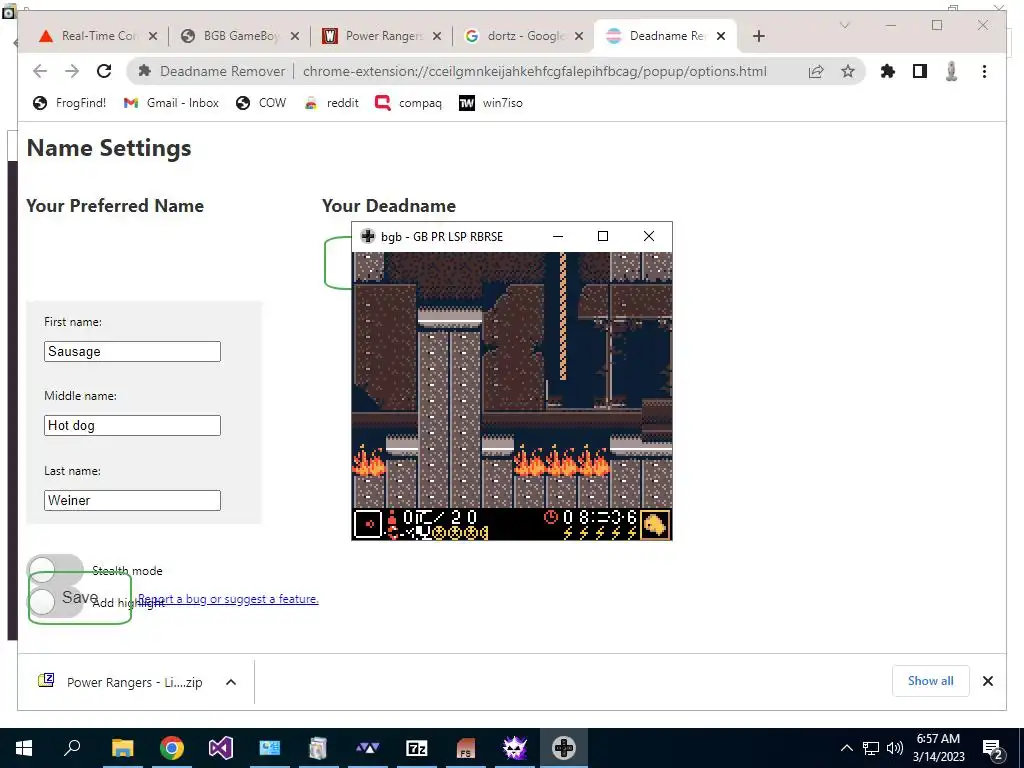Image resolution: width=1024 pixels, height=768 pixels.
Task: Open File Explorer from taskbar
Action: [x=122, y=748]
